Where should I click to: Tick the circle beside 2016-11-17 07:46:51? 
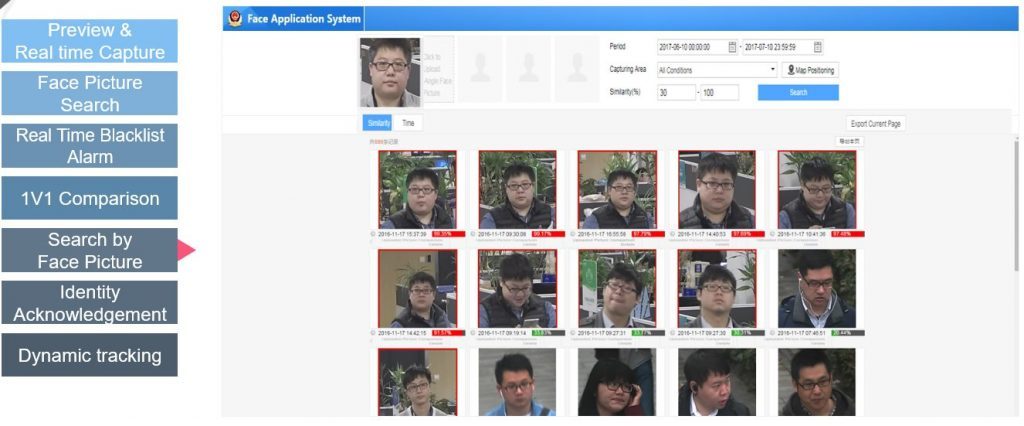point(773,333)
